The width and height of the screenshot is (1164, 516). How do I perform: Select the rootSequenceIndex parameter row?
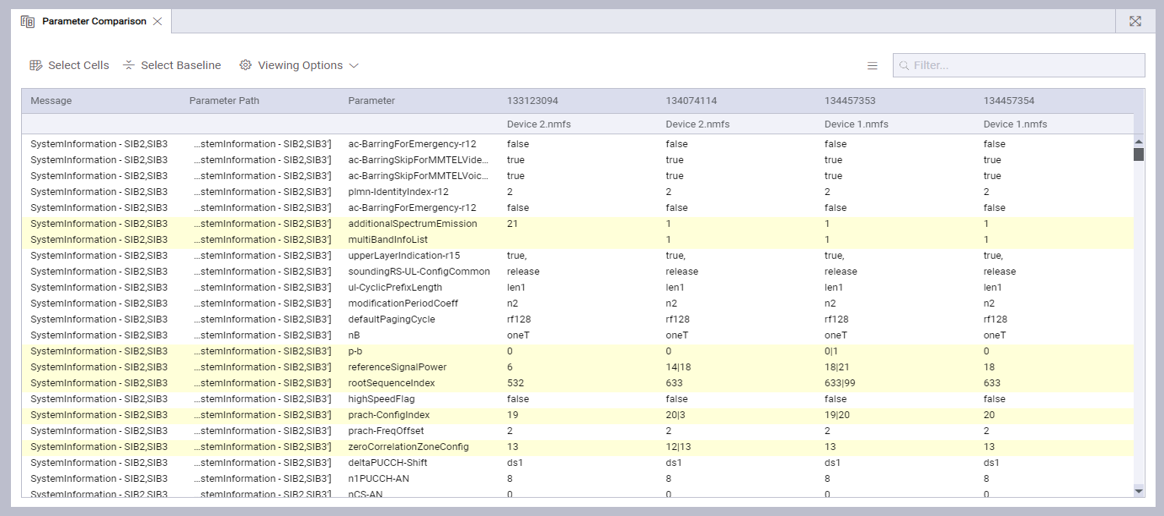[391, 383]
